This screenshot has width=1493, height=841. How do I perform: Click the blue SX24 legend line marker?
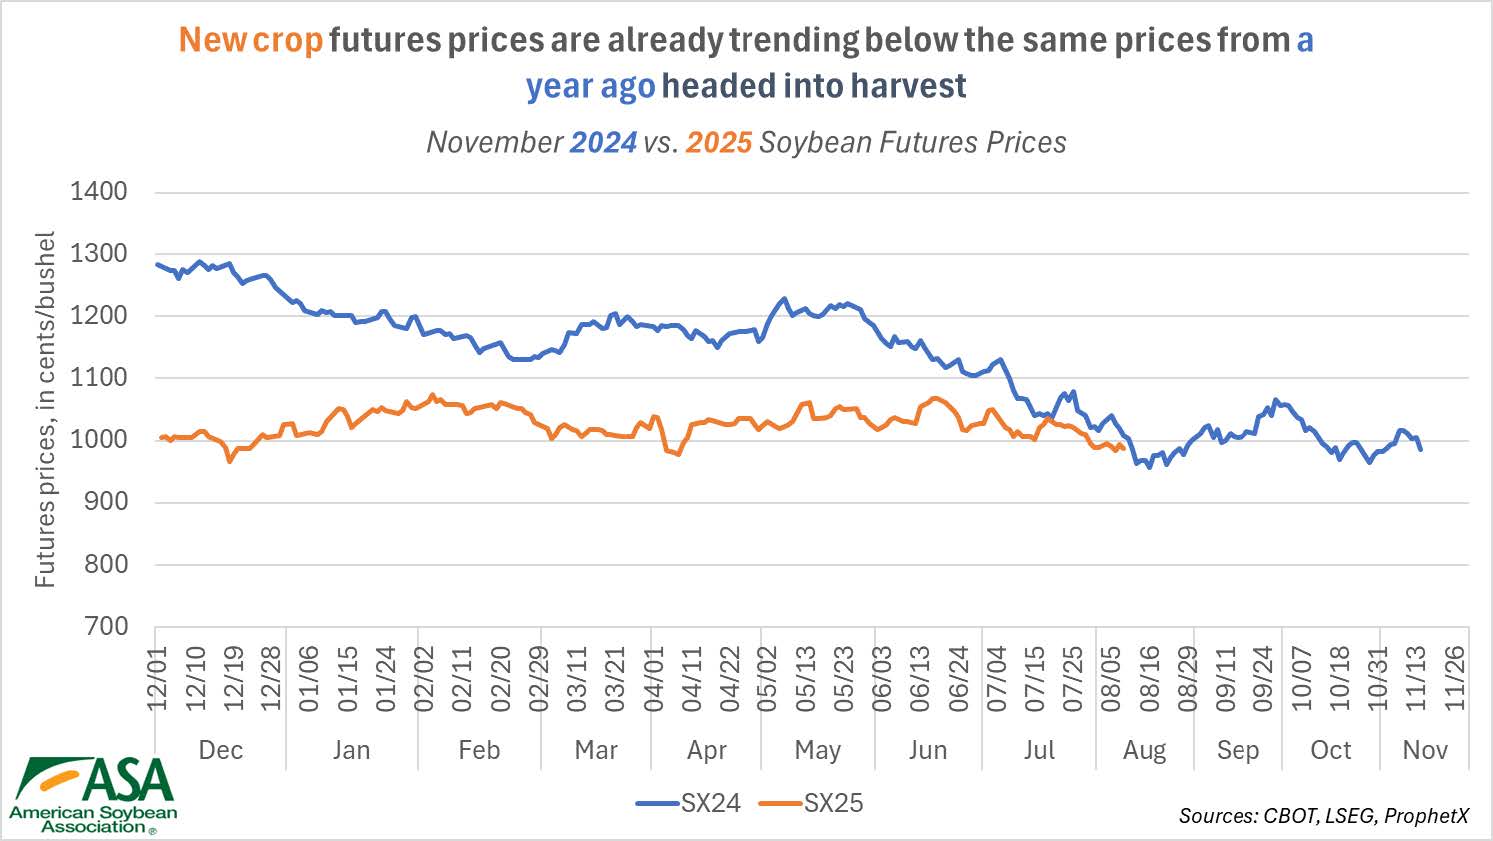point(657,803)
